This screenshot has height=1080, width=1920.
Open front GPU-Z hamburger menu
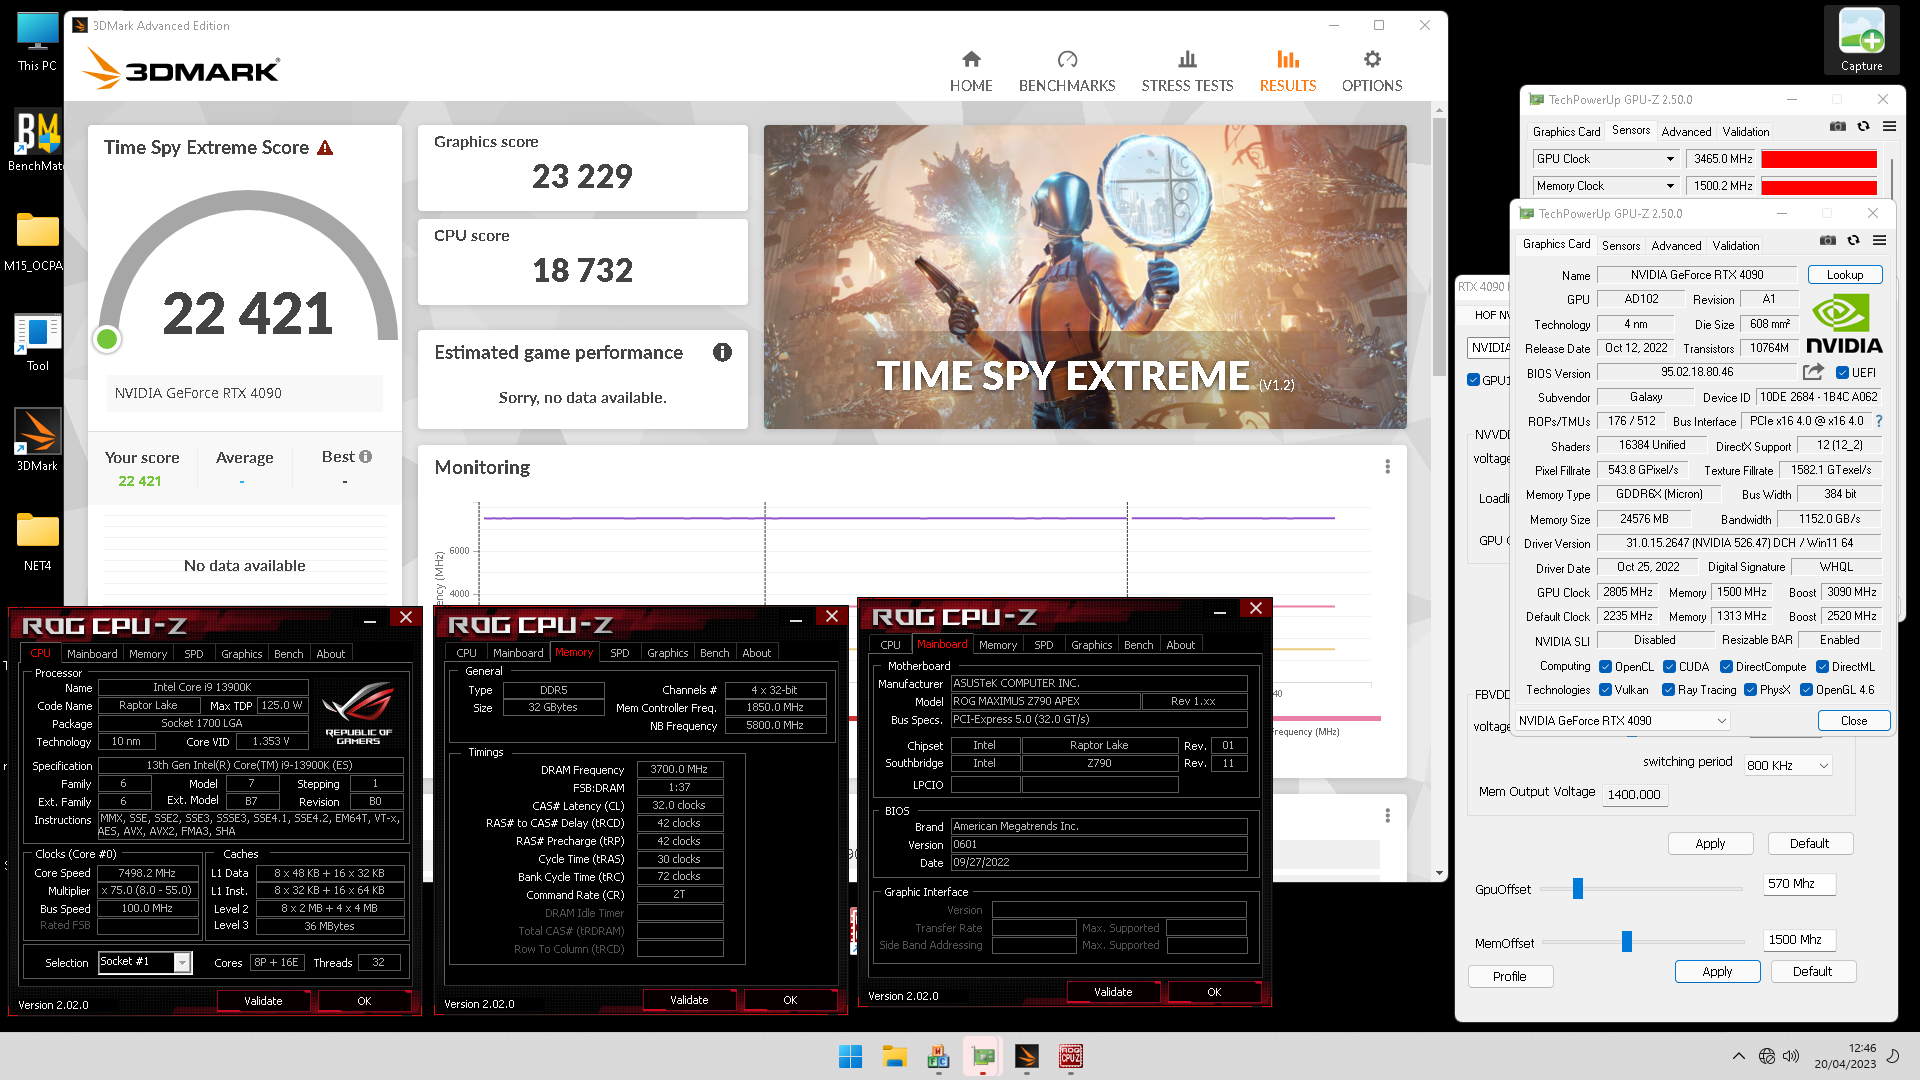coord(1879,240)
